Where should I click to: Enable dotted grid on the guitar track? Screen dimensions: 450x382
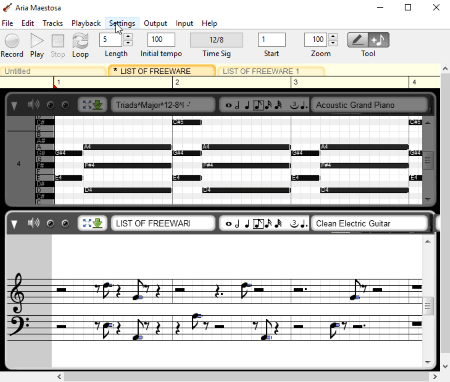click(304, 224)
